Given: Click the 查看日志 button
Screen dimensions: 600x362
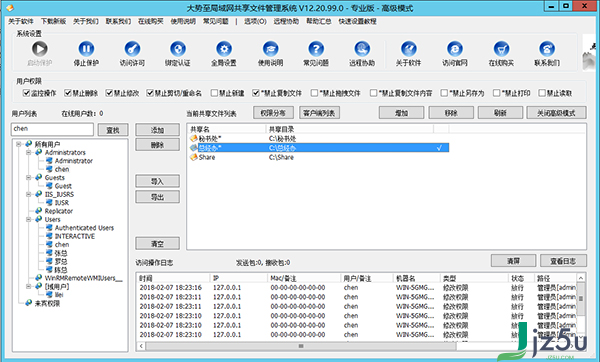Looking at the screenshot, I should pyautogui.click(x=563, y=261).
